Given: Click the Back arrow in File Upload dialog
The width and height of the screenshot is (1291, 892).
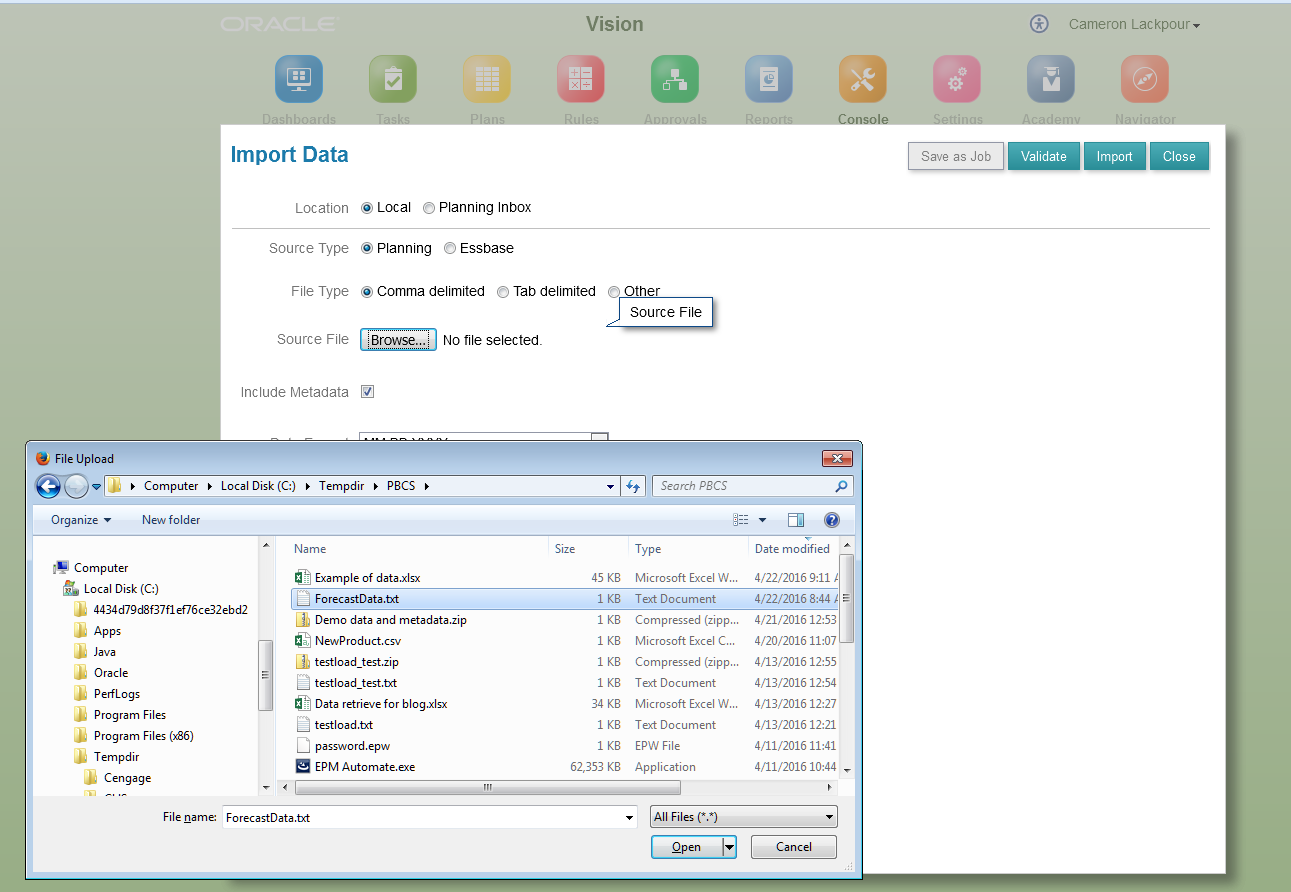Looking at the screenshot, I should pyautogui.click(x=48, y=486).
